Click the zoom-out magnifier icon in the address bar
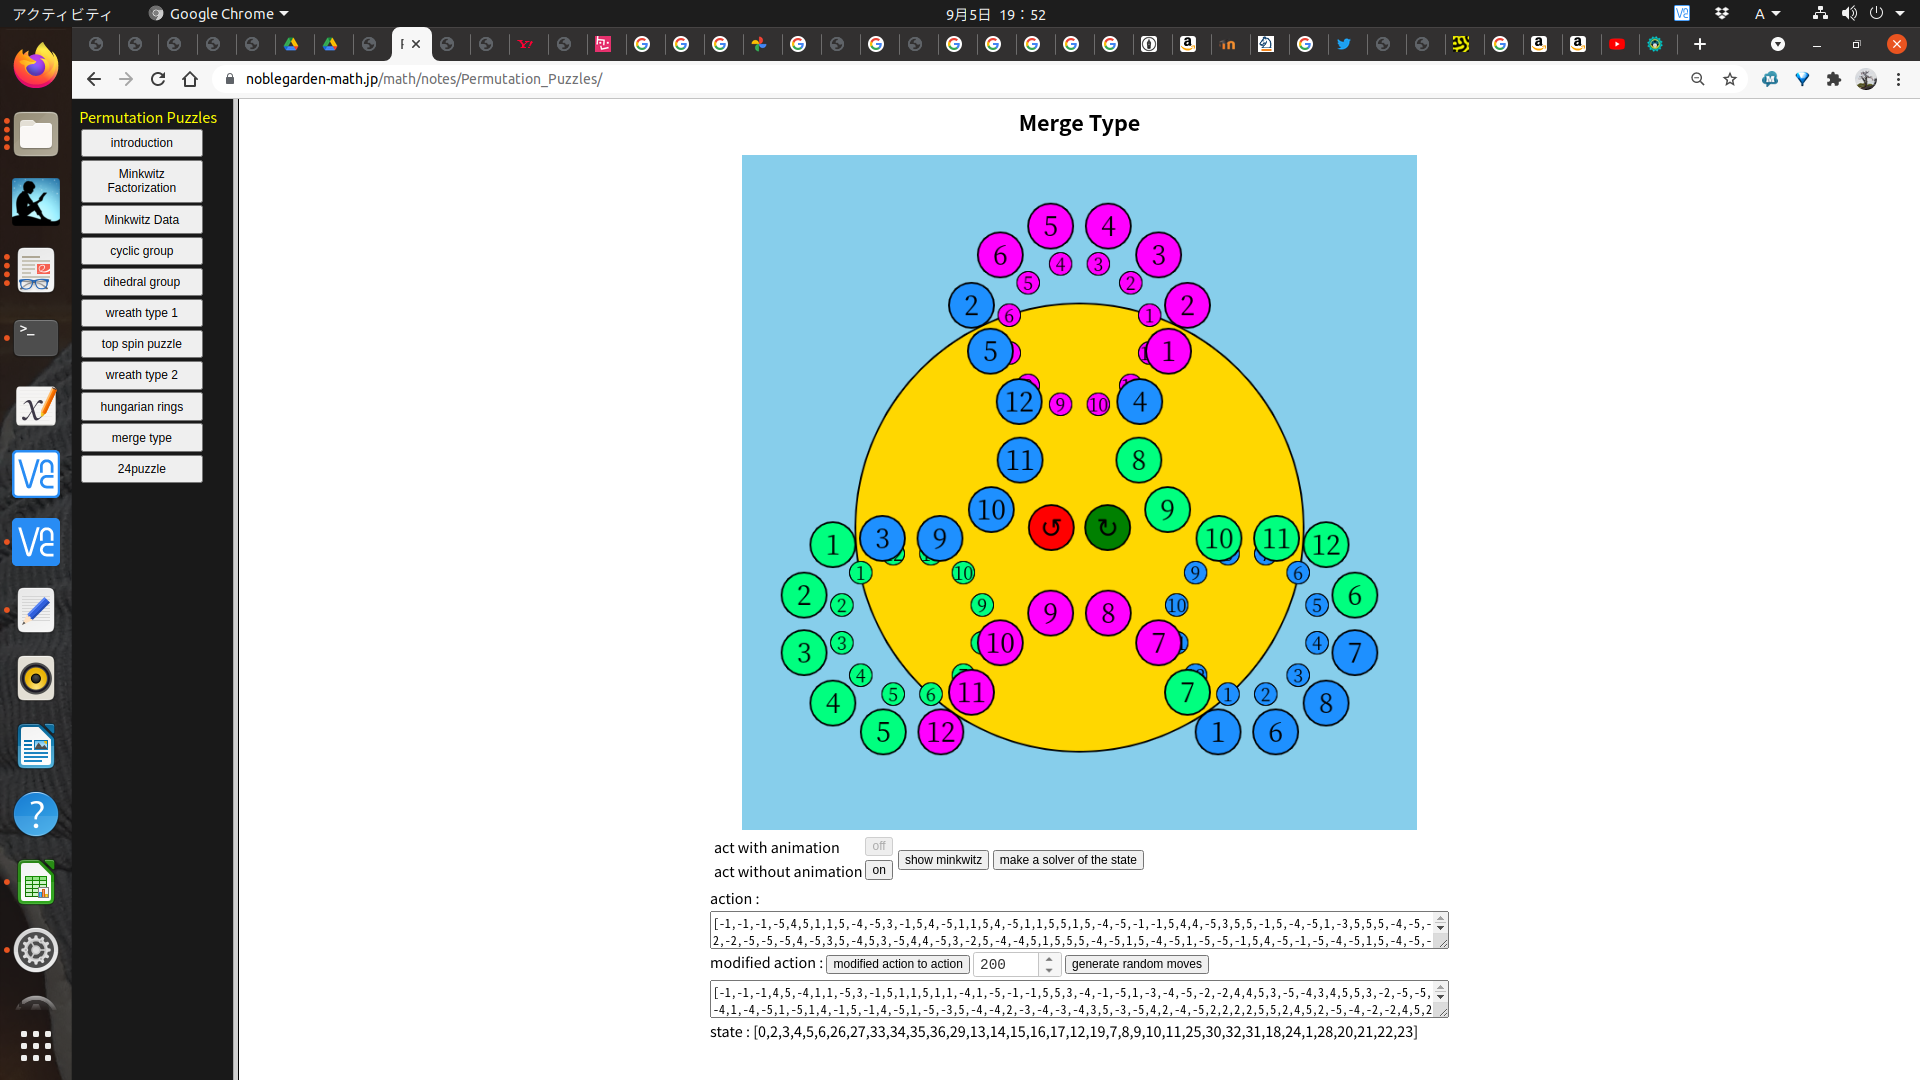Image resolution: width=1920 pixels, height=1080 pixels. point(1698,79)
